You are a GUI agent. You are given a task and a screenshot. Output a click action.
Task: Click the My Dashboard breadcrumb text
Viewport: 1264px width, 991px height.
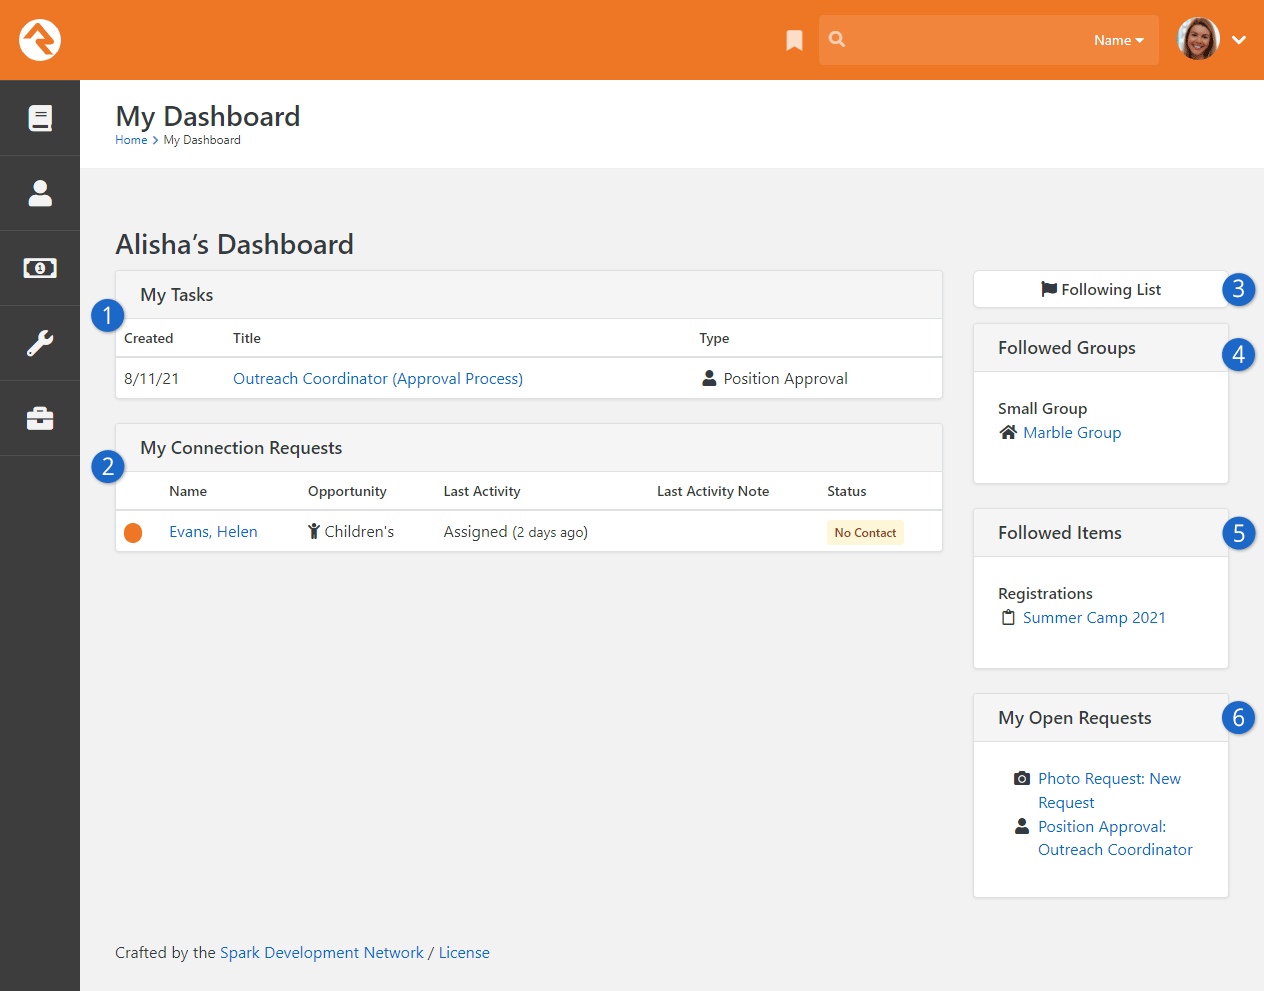pyautogui.click(x=202, y=140)
